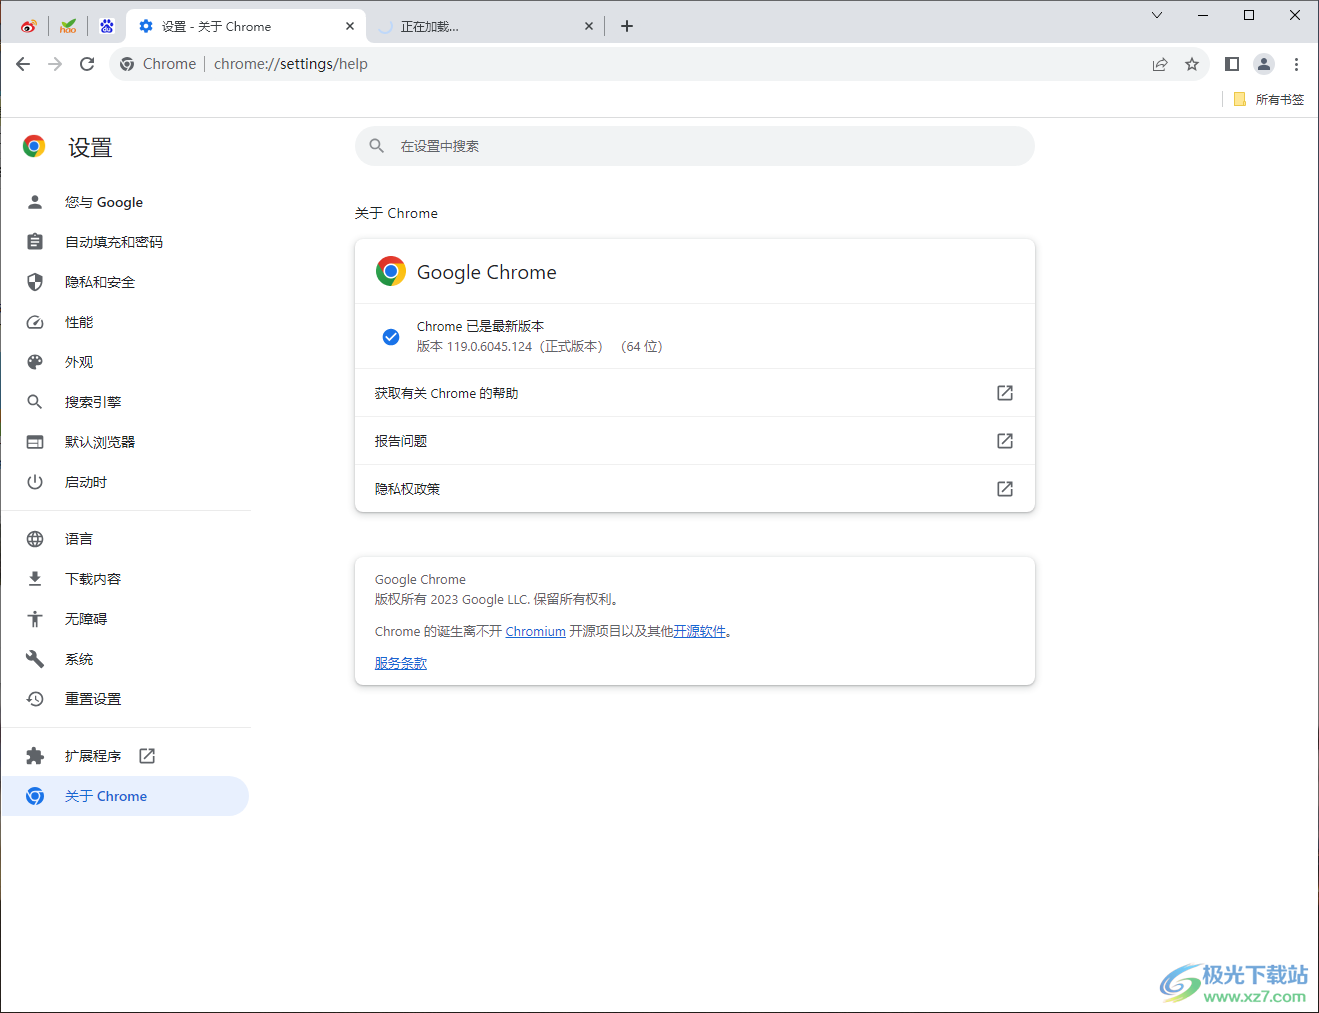Open 外观 settings section
This screenshot has width=1319, height=1013.
[x=125, y=362]
